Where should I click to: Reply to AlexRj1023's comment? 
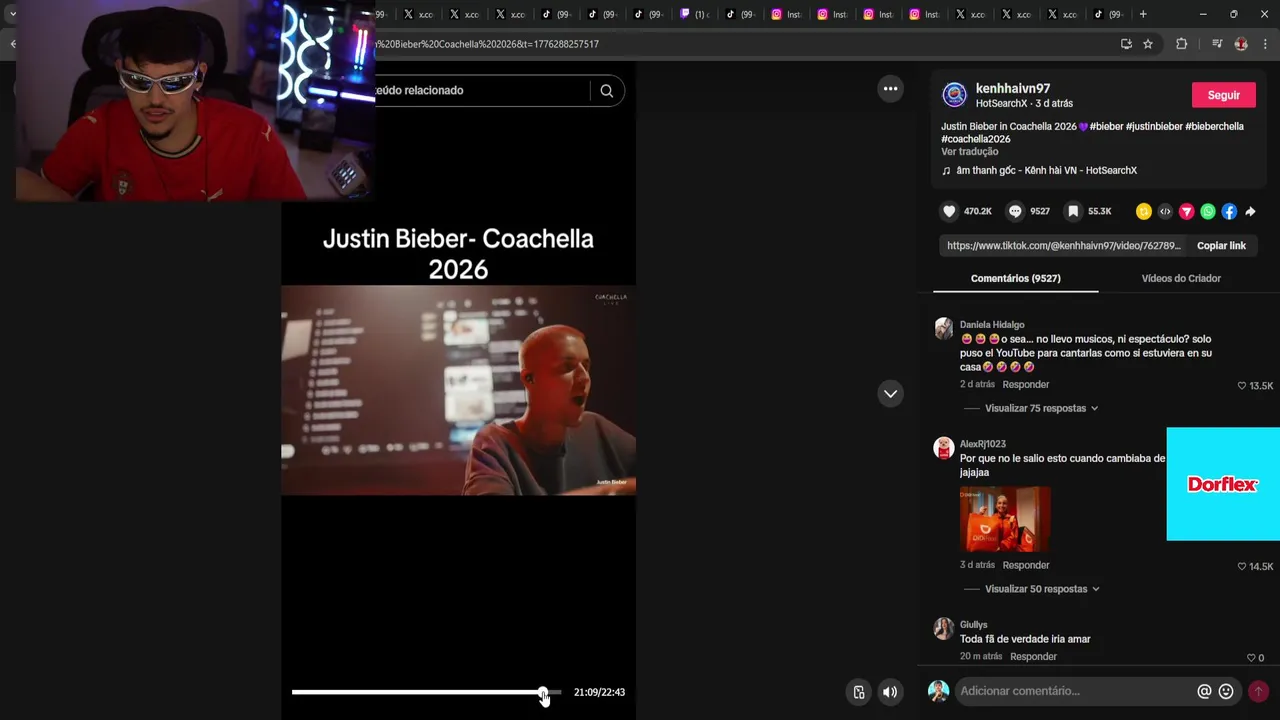tap(1026, 566)
